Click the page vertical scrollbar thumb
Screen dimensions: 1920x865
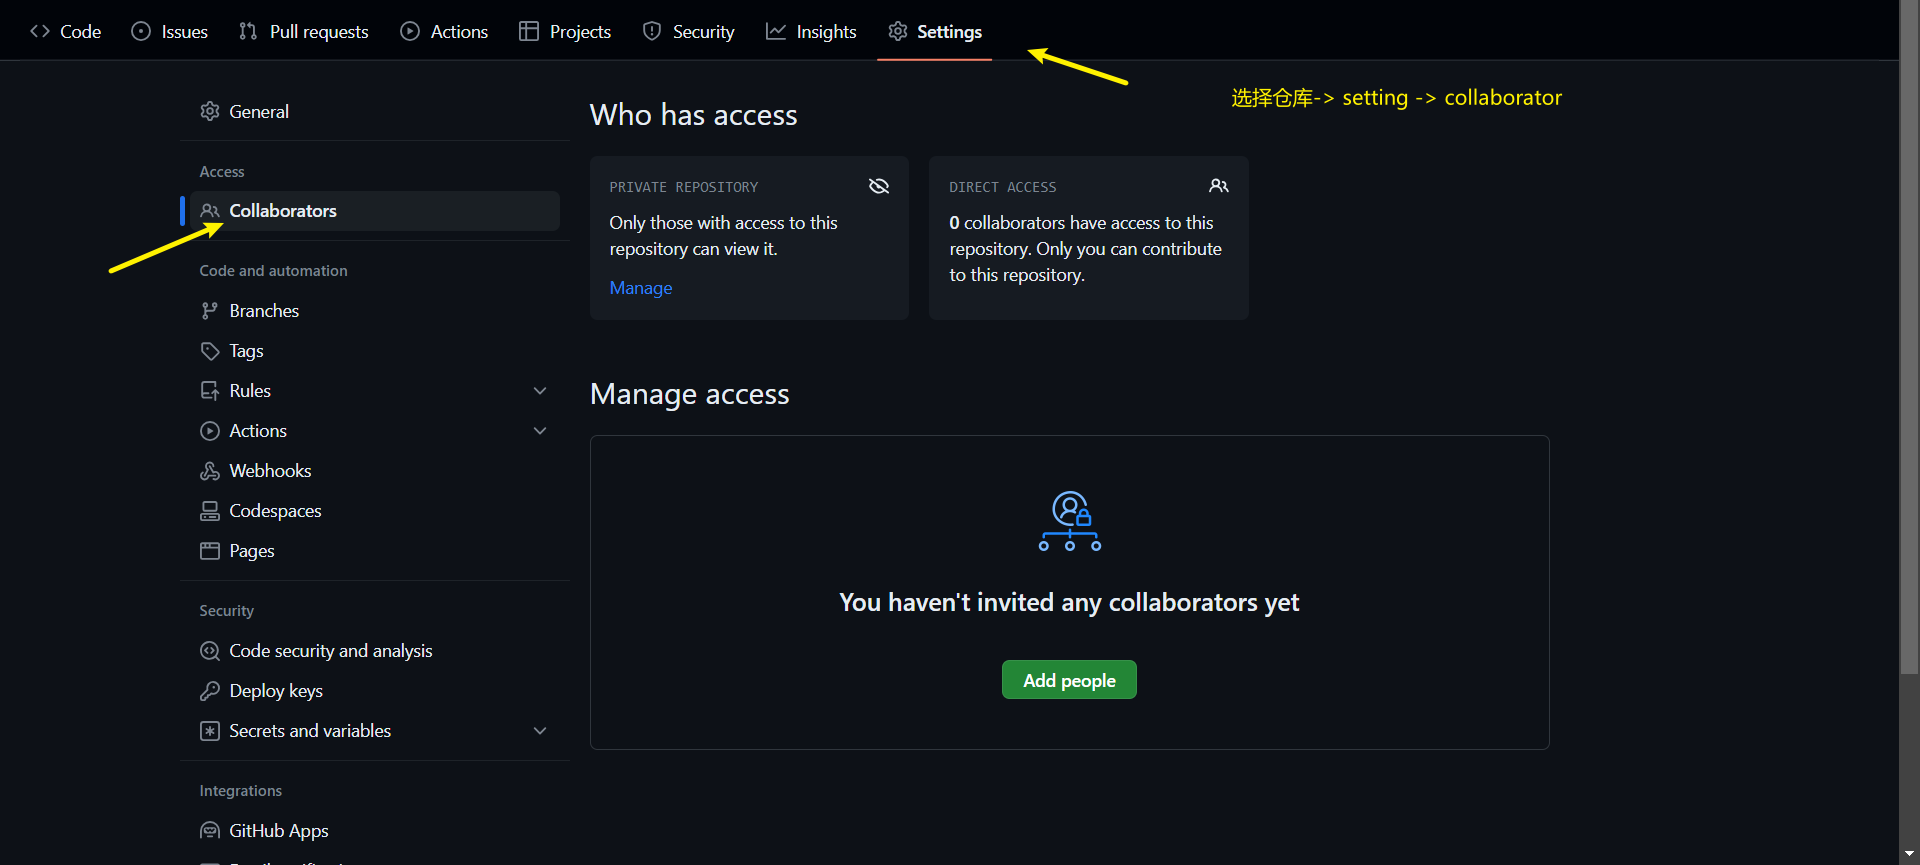click(1910, 336)
